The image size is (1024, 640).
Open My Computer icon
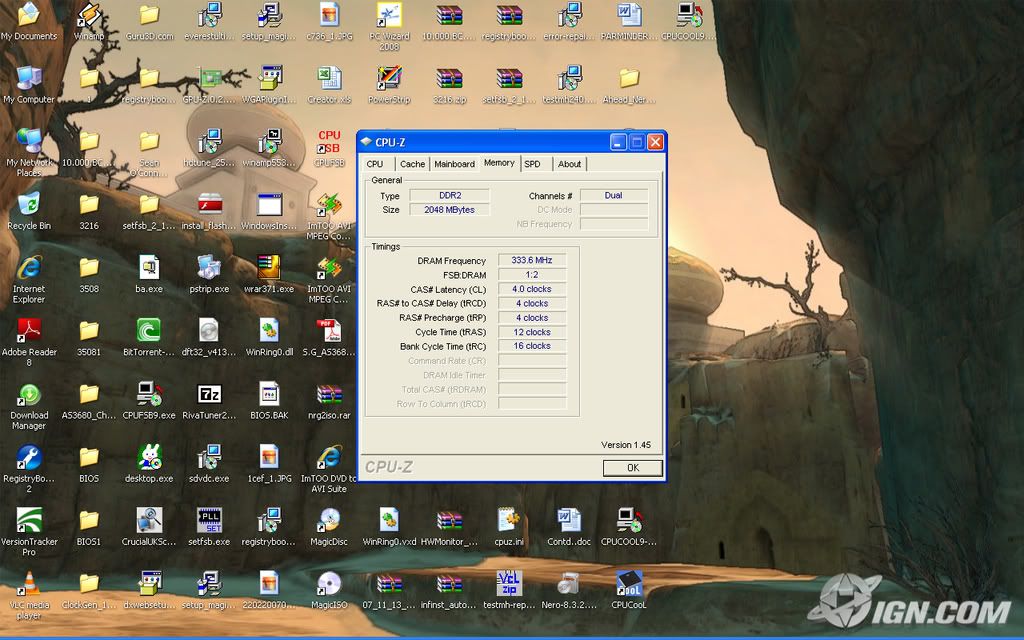click(x=29, y=78)
